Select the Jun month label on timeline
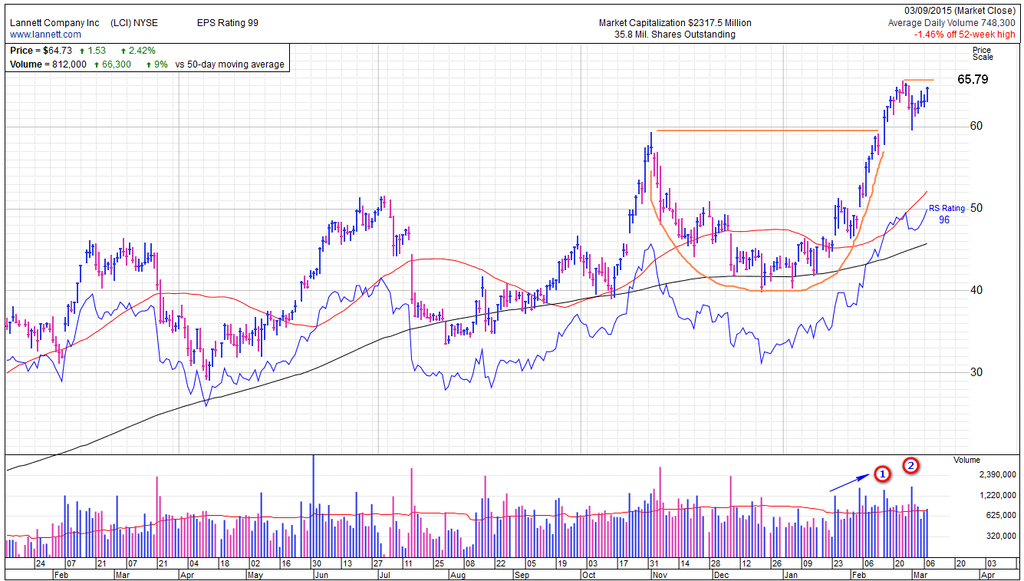Viewport: 1024px width, 581px height. click(323, 575)
